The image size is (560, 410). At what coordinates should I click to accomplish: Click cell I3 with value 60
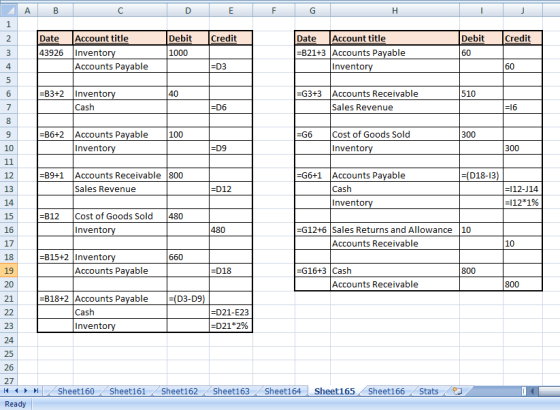(481, 53)
